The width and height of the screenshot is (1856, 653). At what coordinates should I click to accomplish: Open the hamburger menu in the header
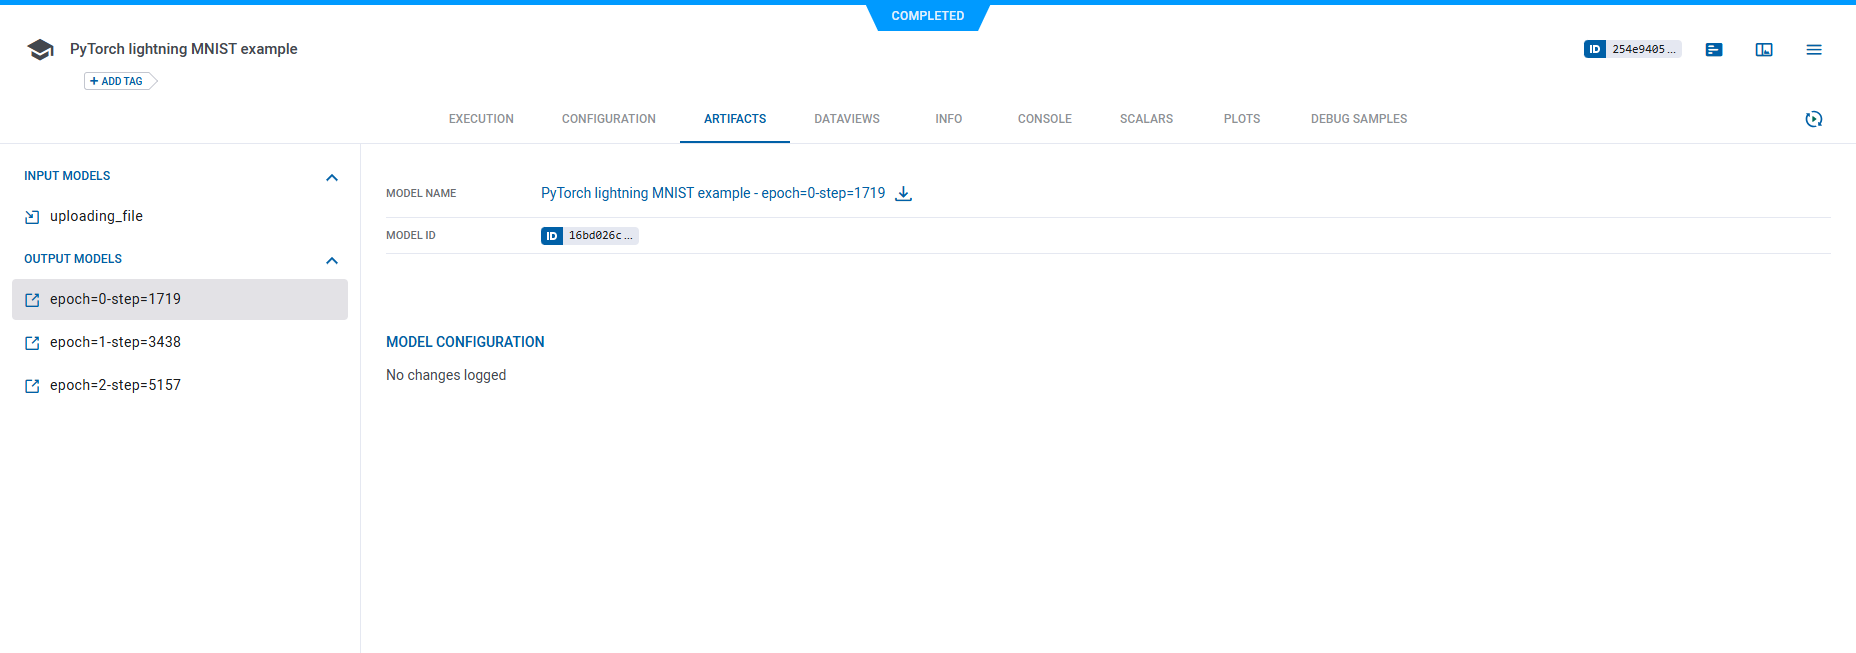pos(1813,50)
